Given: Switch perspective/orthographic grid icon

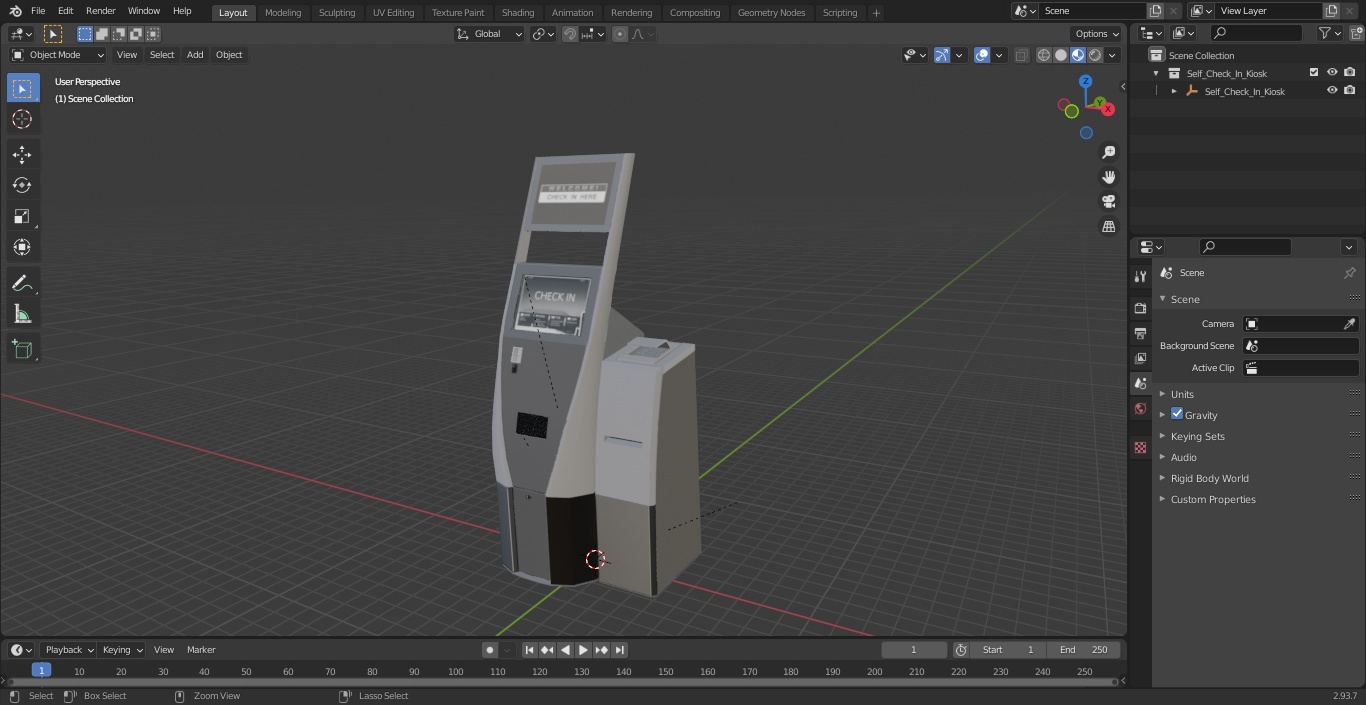Looking at the screenshot, I should (x=1109, y=227).
